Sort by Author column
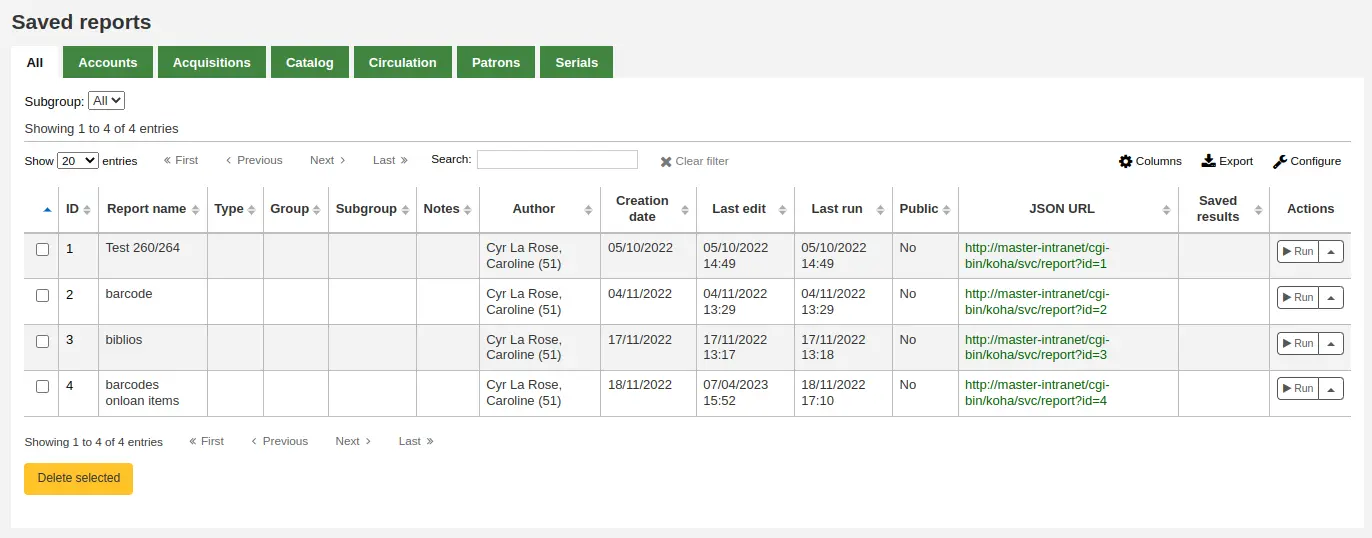The image size is (1372, 538). pos(540,209)
